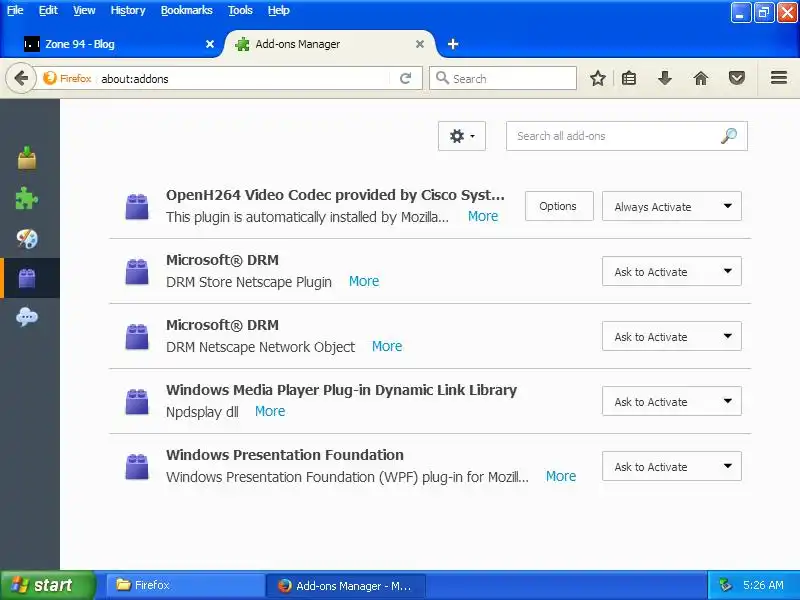The height and width of the screenshot is (600, 800).
Task: Click the system tray network icon
Action: click(725, 585)
